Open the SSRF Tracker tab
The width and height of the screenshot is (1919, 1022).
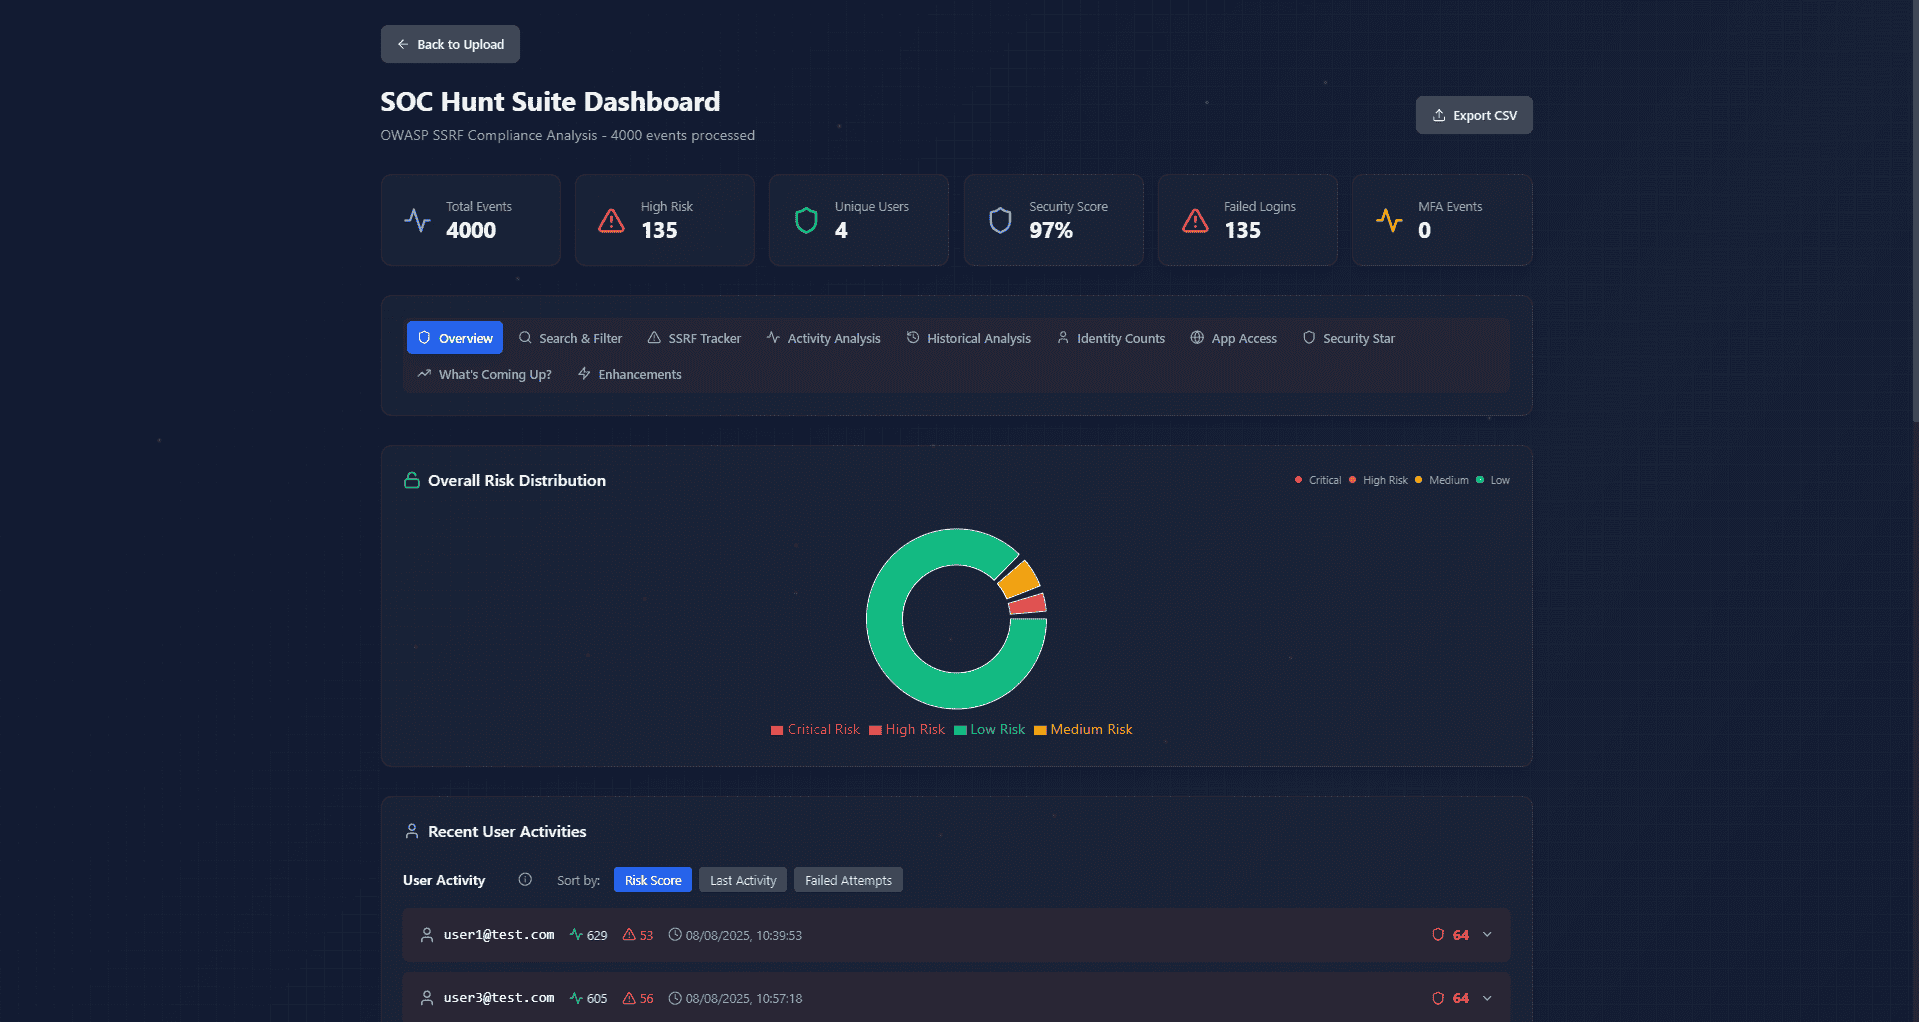[694, 339]
